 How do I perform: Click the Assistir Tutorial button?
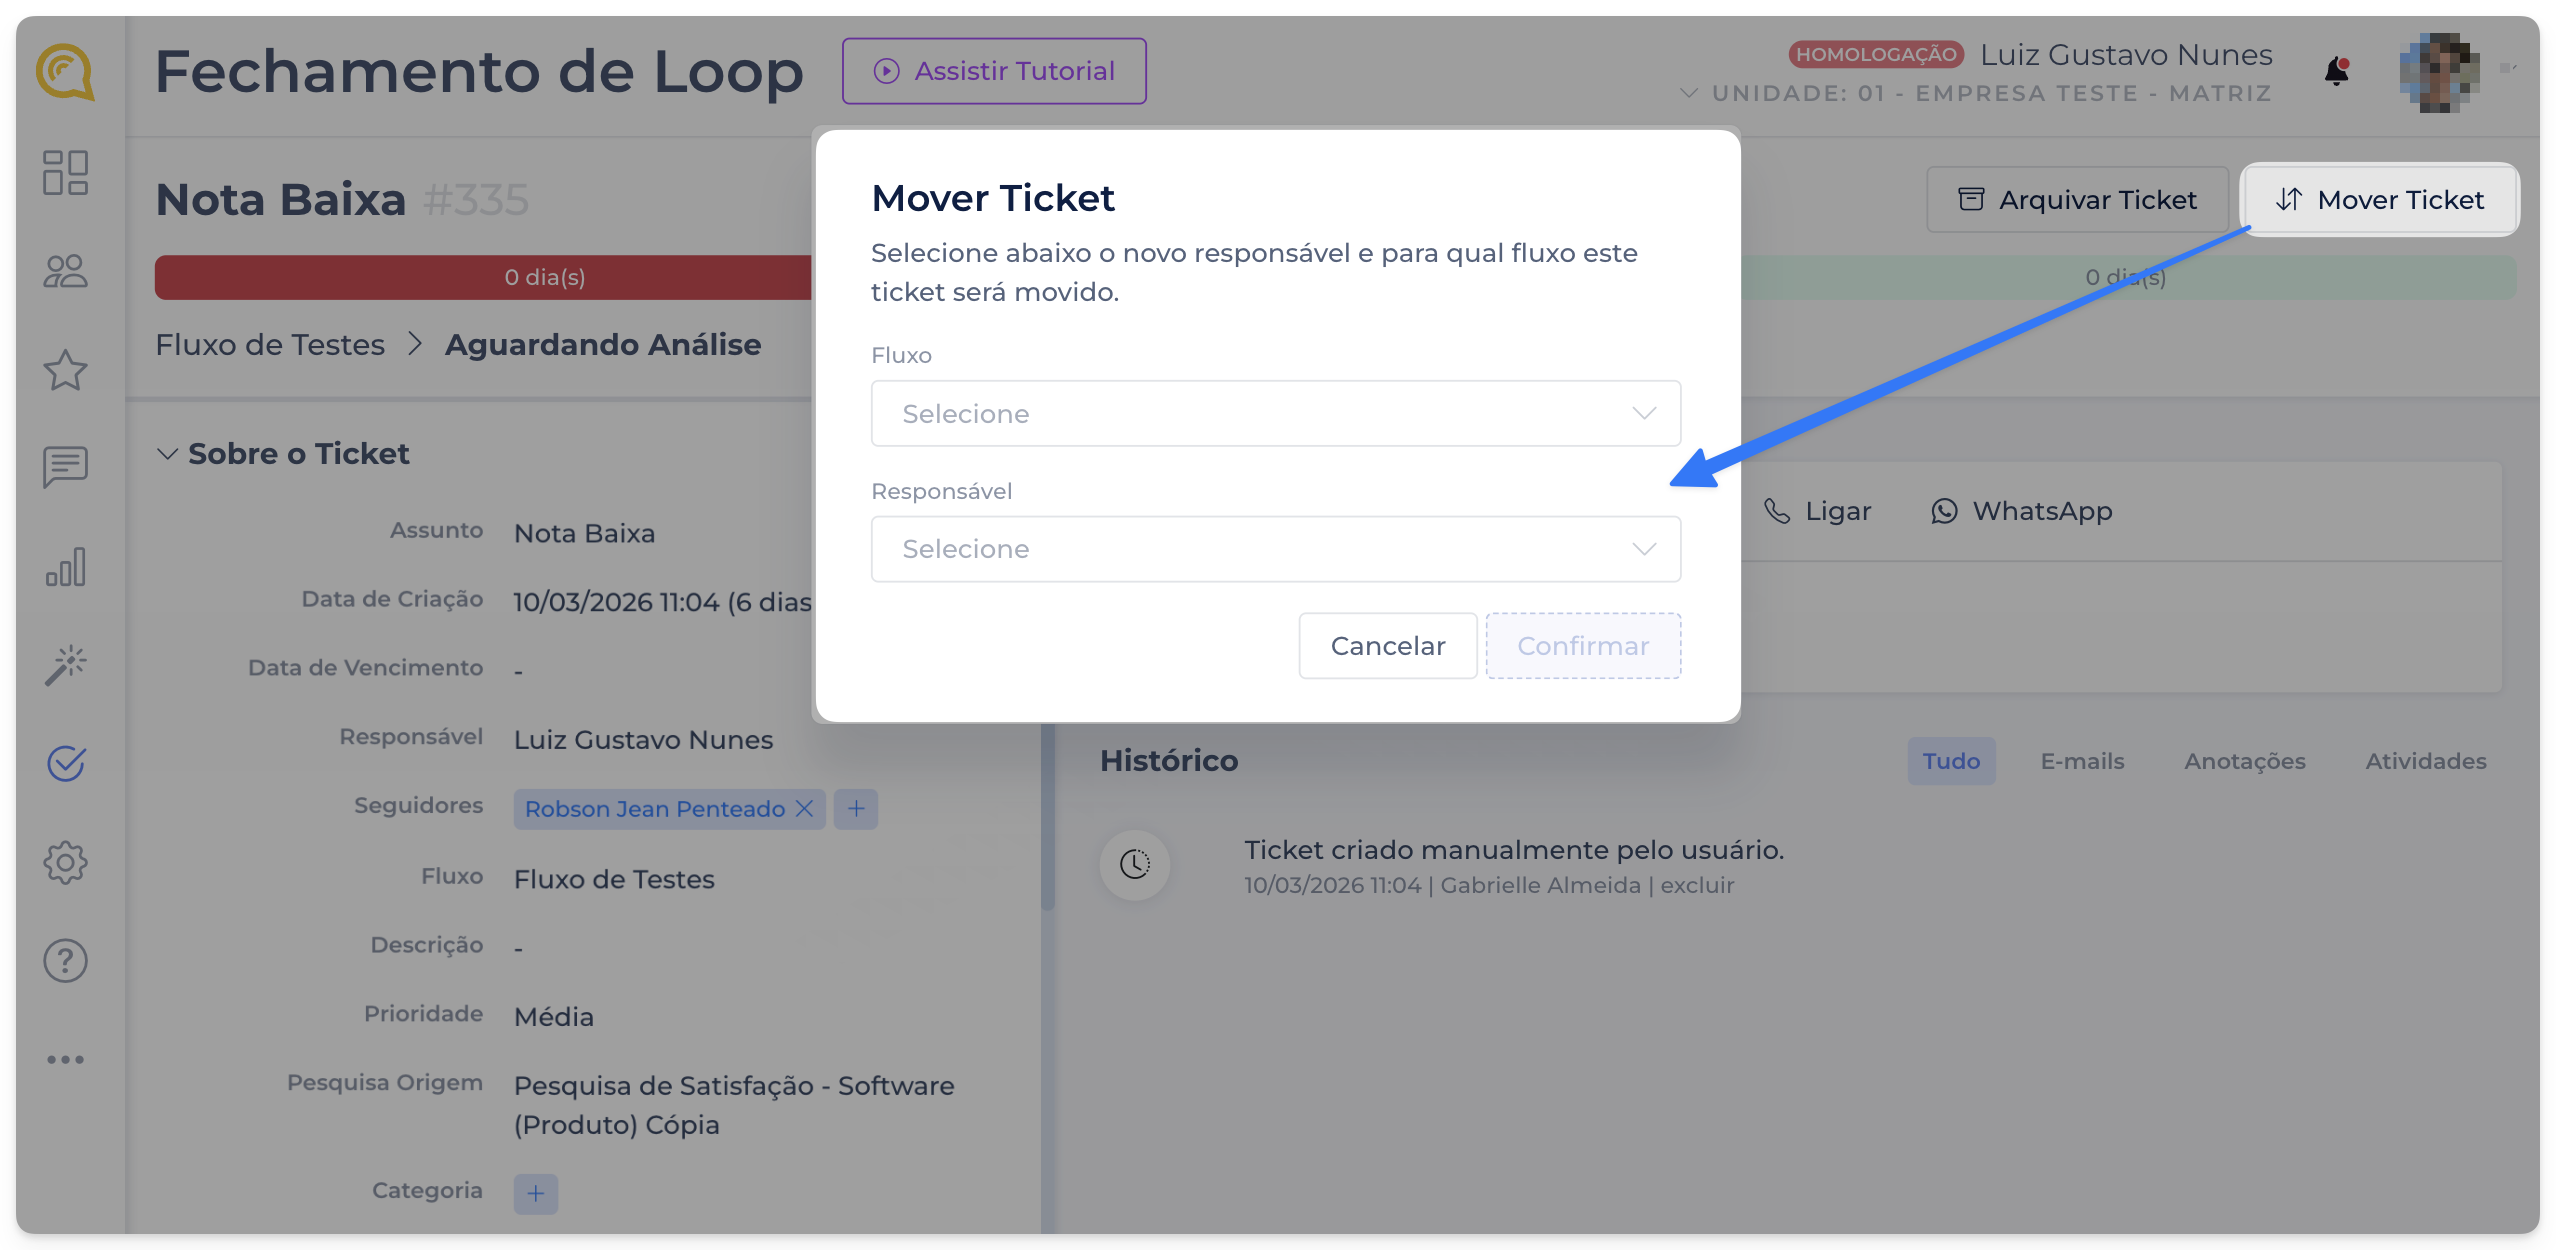pyautogui.click(x=994, y=71)
